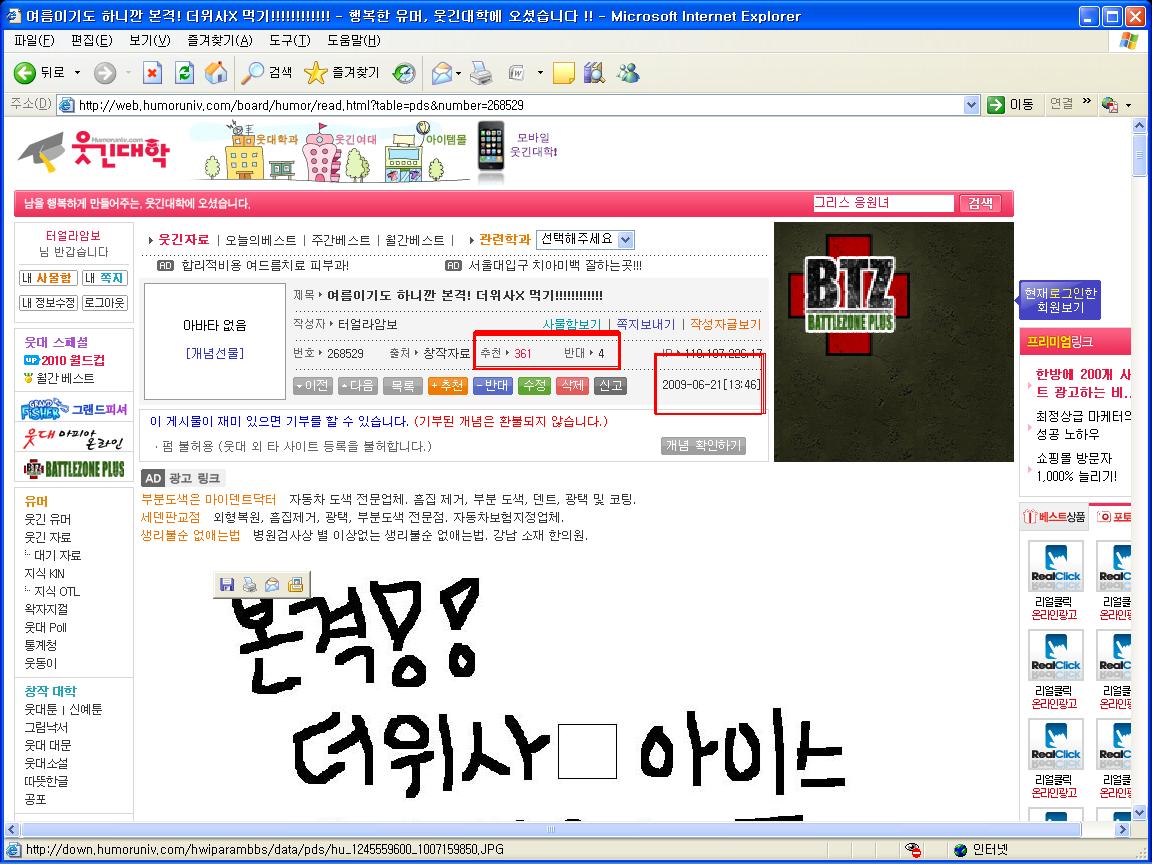The width and height of the screenshot is (1152, 864).
Task: Click the Refresh page icon
Action: pos(184,72)
